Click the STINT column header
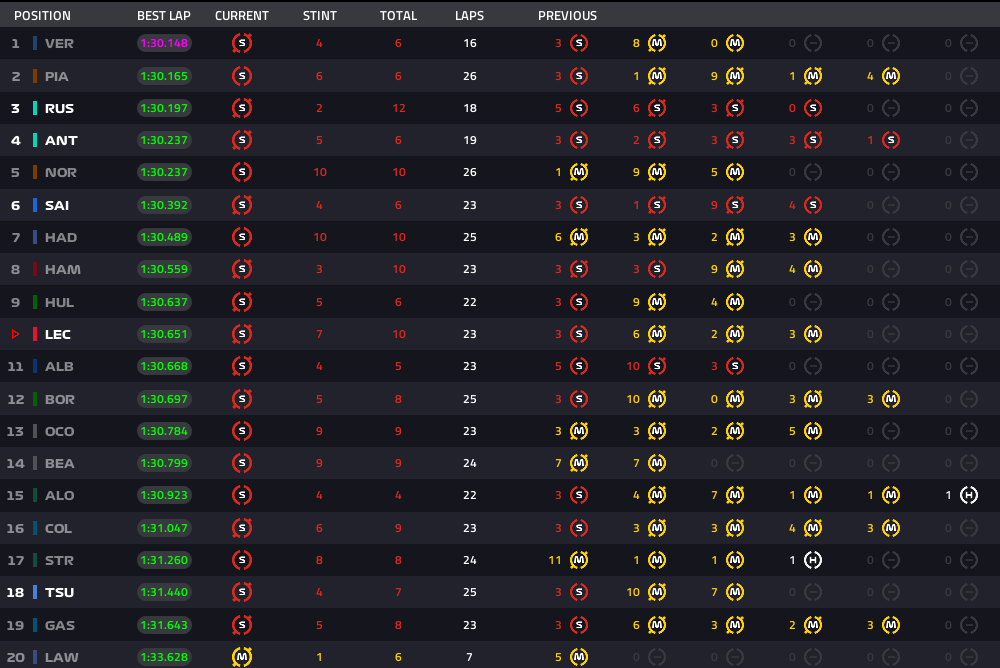This screenshot has height=668, width=1000. click(319, 16)
